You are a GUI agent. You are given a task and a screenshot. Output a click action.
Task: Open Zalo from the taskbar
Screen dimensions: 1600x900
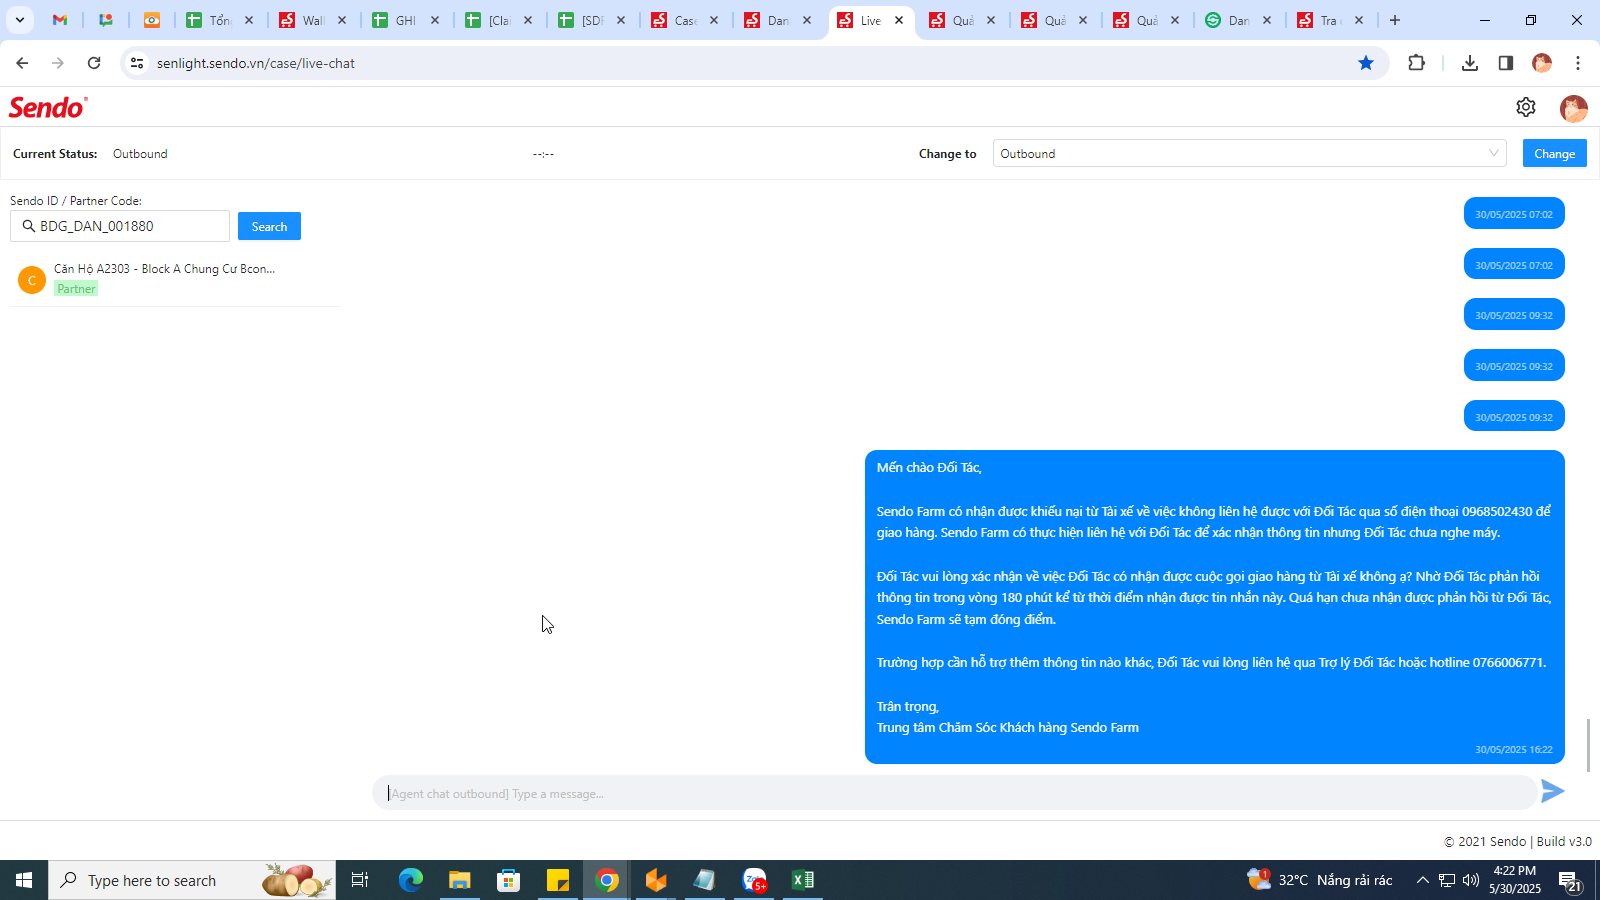[755, 880]
